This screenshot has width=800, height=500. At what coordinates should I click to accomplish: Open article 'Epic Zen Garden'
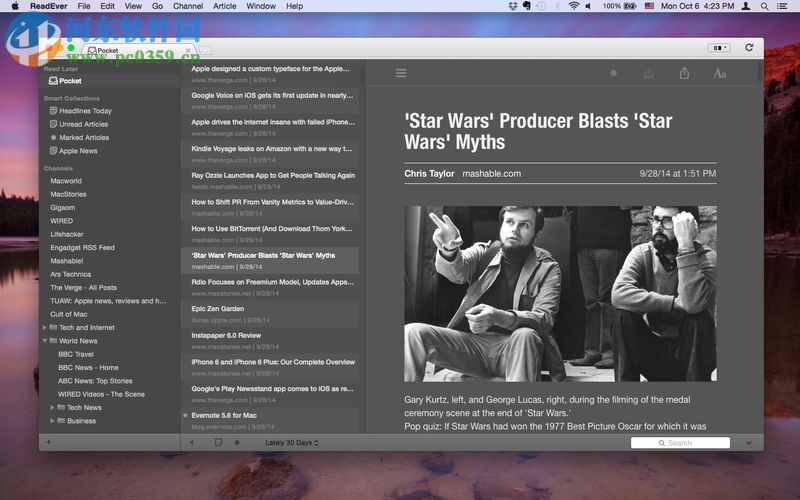tap(270, 314)
